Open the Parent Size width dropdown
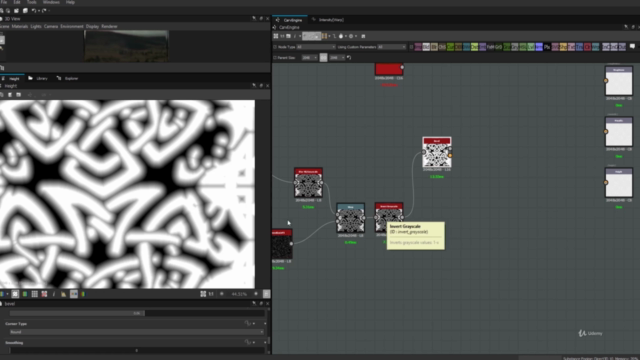This screenshot has width=640, height=360. [x=309, y=58]
